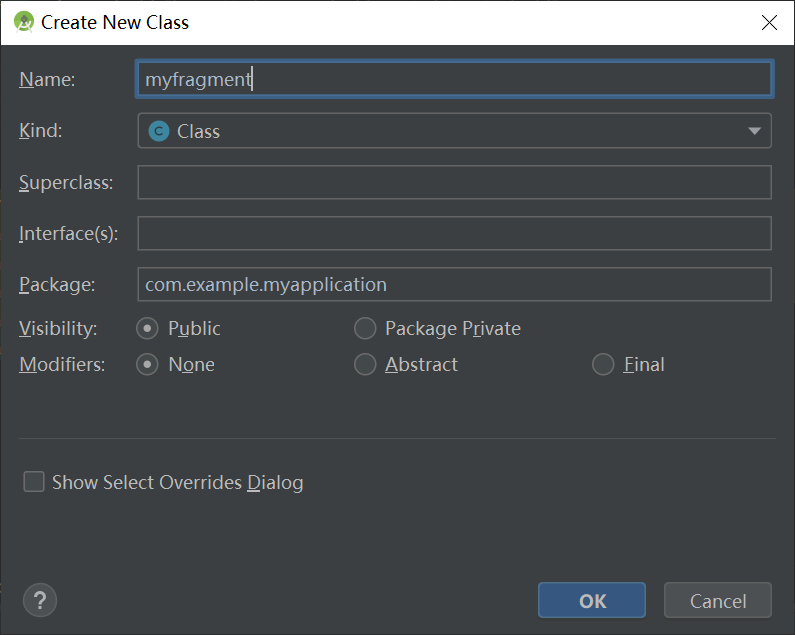Click the Package field with com.example.myapplication
Image resolution: width=795 pixels, height=635 pixels.
454,285
